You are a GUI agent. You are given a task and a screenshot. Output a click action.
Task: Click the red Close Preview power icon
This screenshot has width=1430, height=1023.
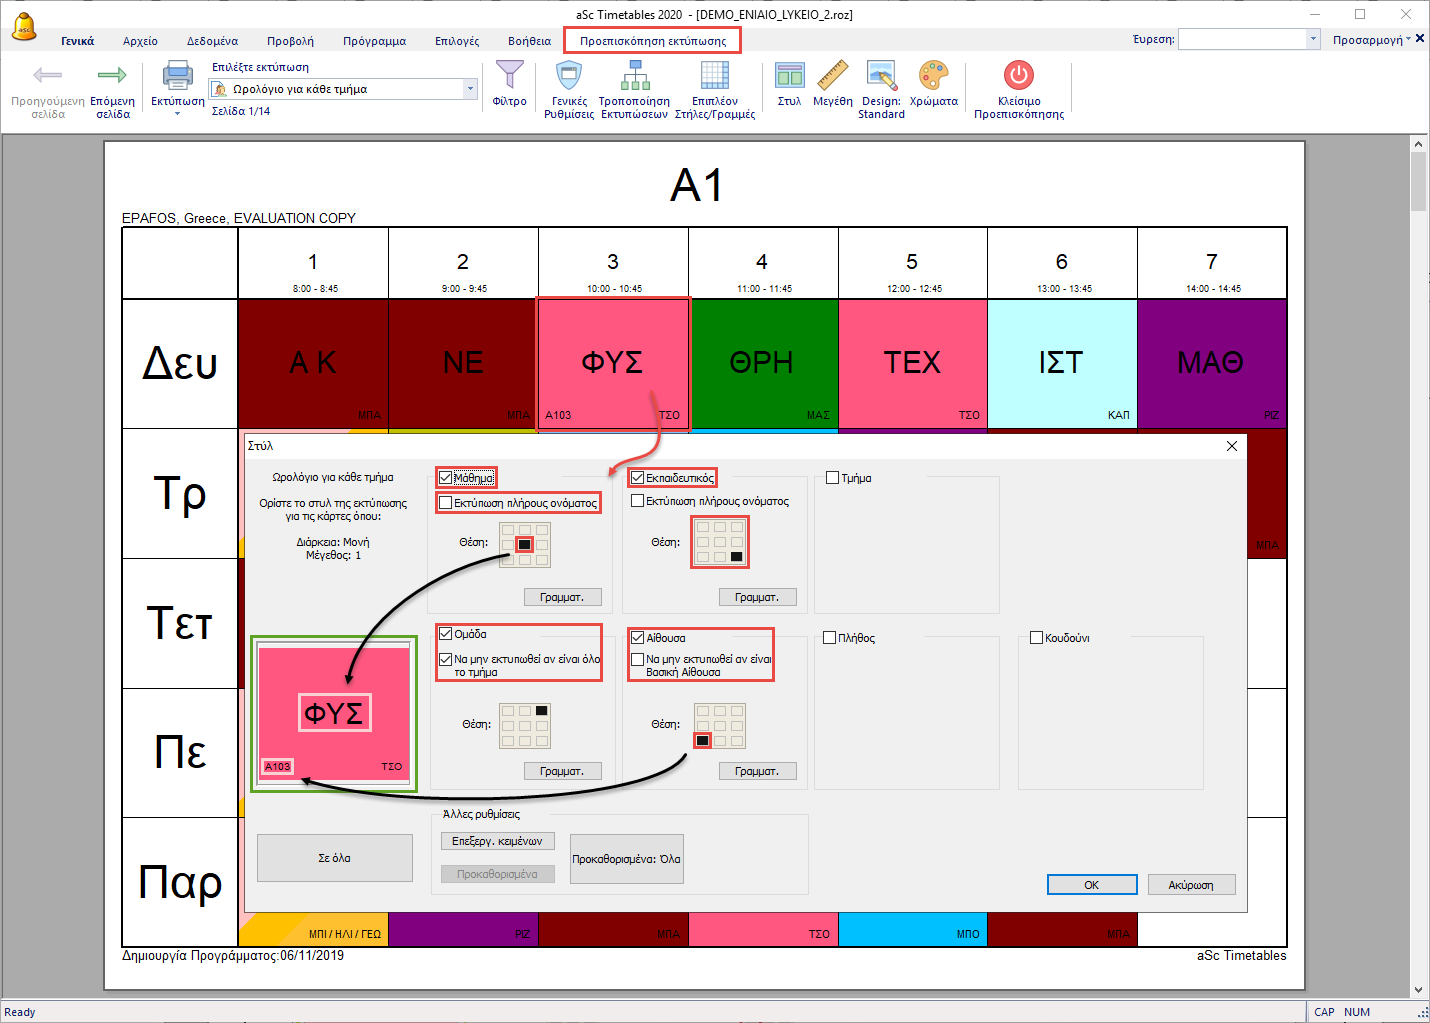coord(1018,76)
